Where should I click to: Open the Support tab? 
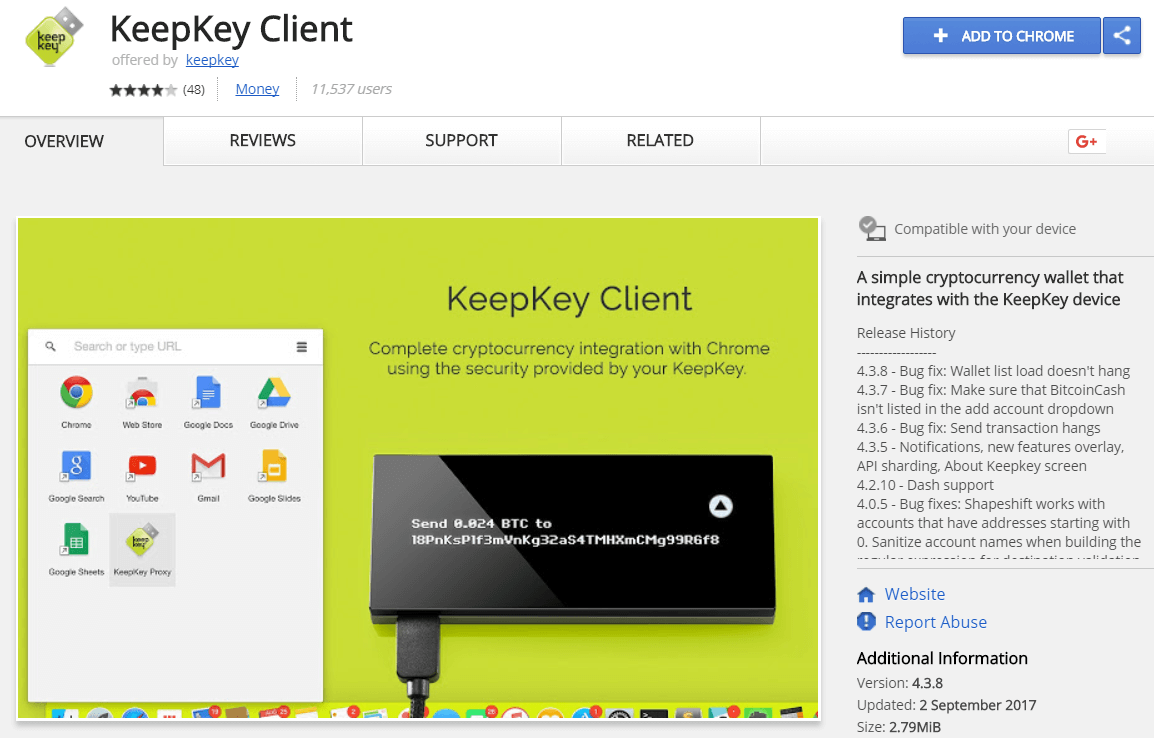[x=461, y=141]
